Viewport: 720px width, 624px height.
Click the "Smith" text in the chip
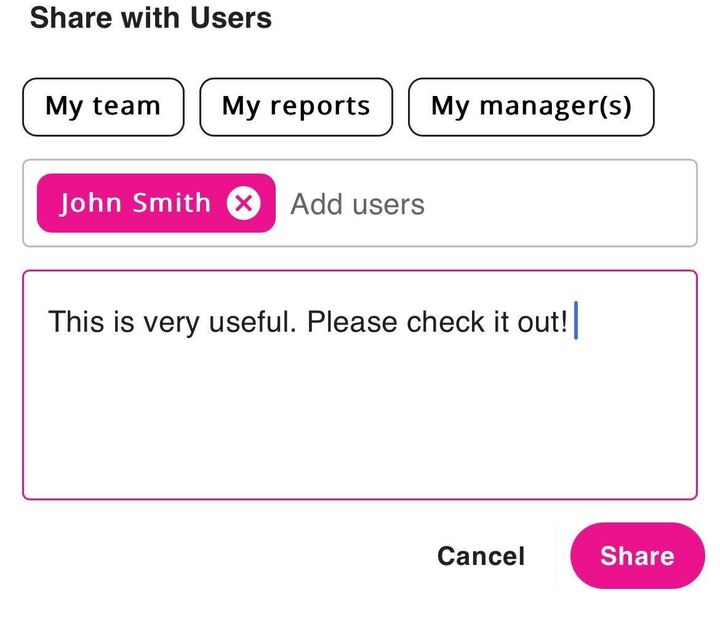click(x=171, y=203)
